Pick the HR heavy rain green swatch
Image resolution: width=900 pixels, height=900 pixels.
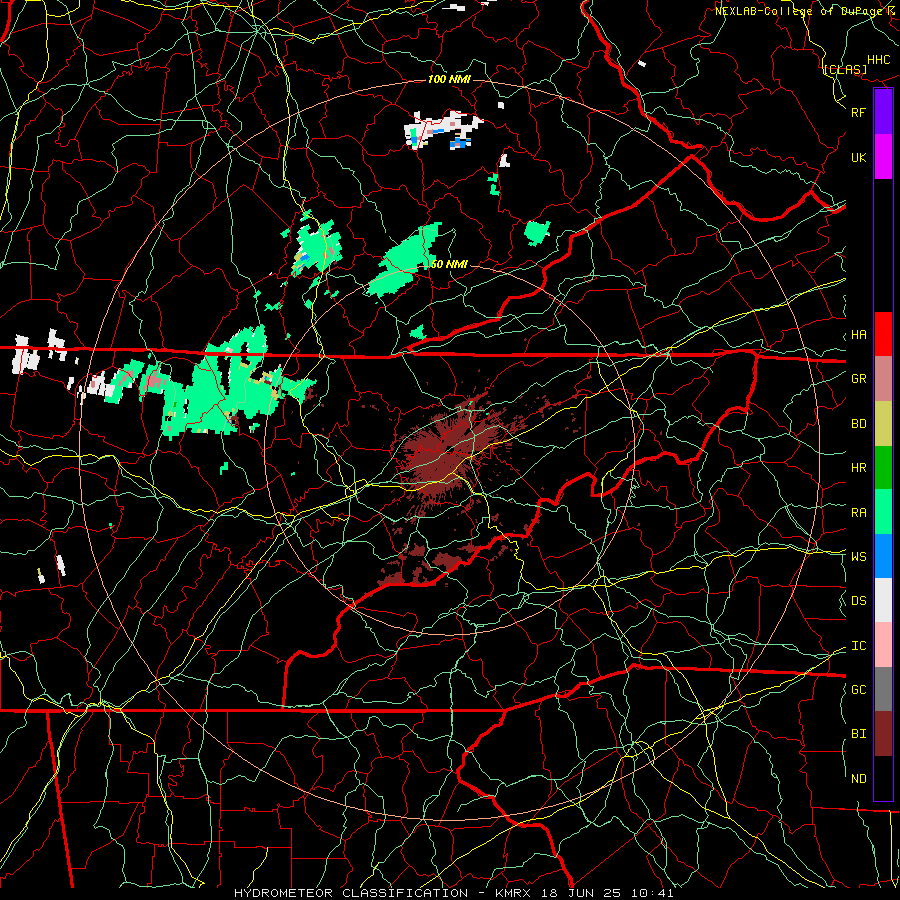point(883,468)
